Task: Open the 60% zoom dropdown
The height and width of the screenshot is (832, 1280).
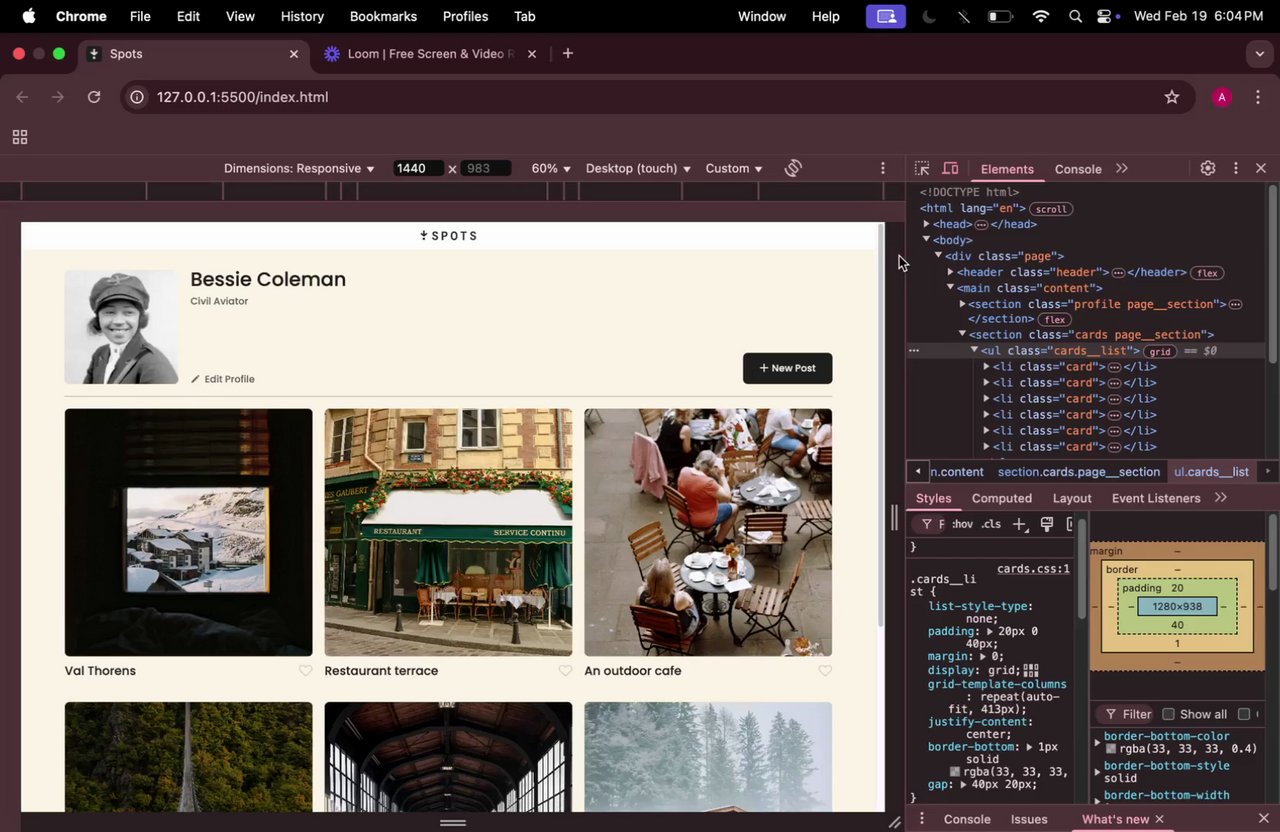Action: pos(551,168)
